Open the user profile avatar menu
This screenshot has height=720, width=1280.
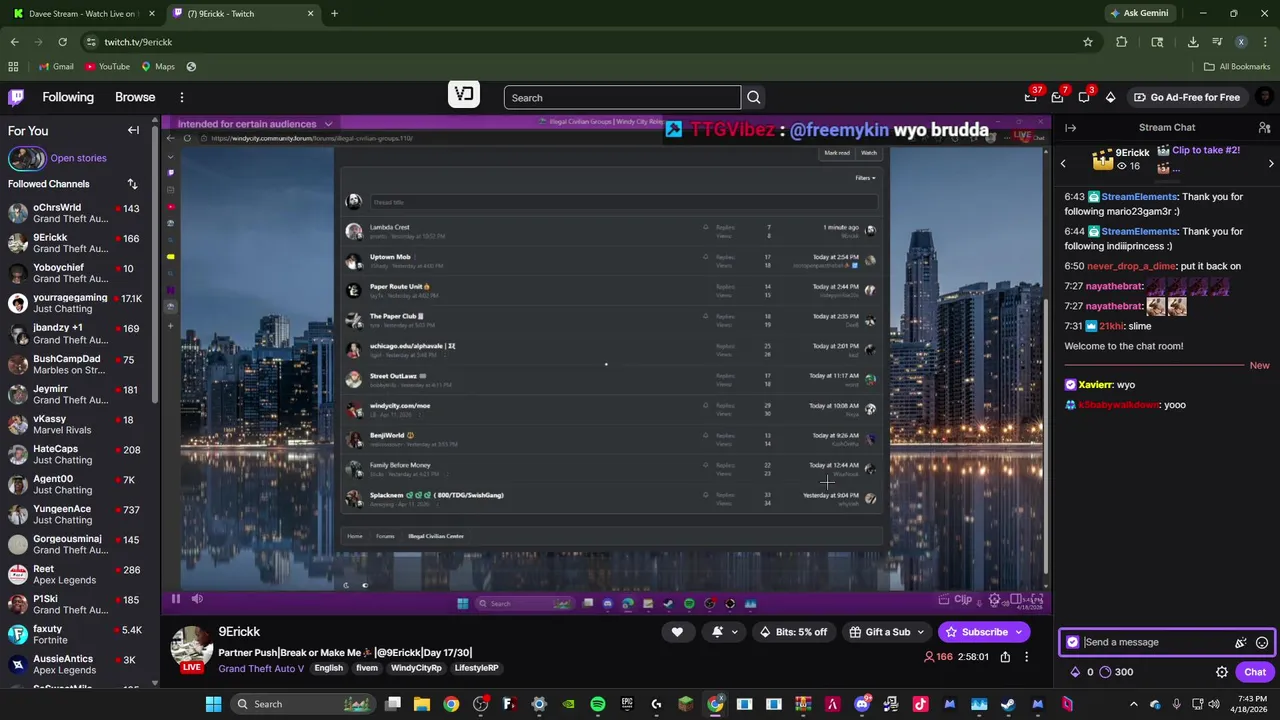coord(1263,97)
